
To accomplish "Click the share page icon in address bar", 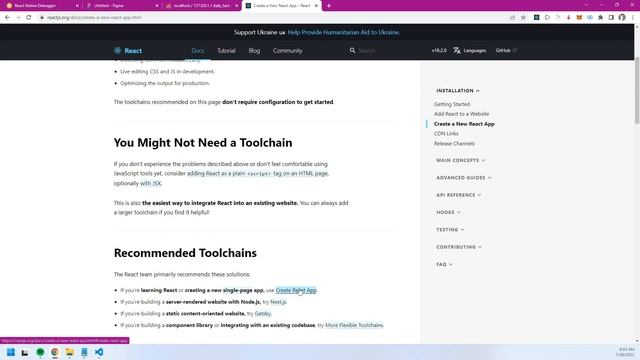I will coord(513,18).
